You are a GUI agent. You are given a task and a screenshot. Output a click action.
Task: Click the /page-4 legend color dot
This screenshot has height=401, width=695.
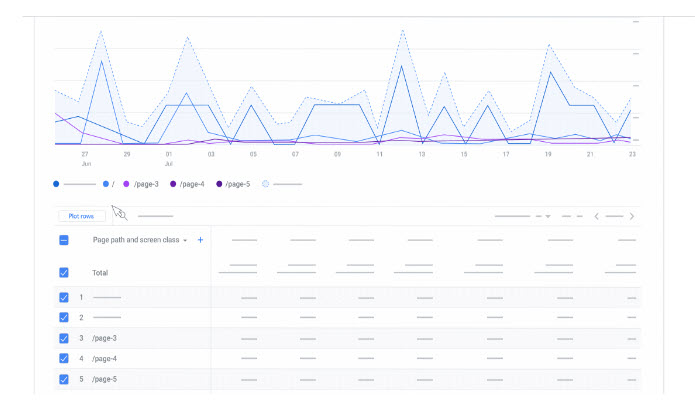click(173, 184)
